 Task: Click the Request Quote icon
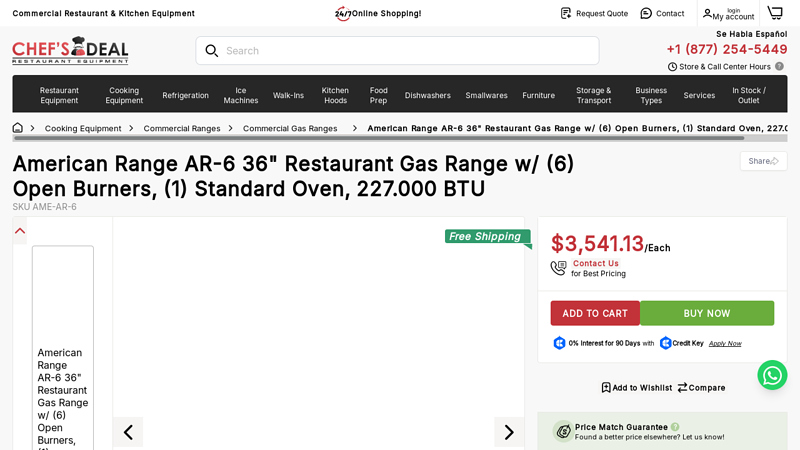pos(566,13)
